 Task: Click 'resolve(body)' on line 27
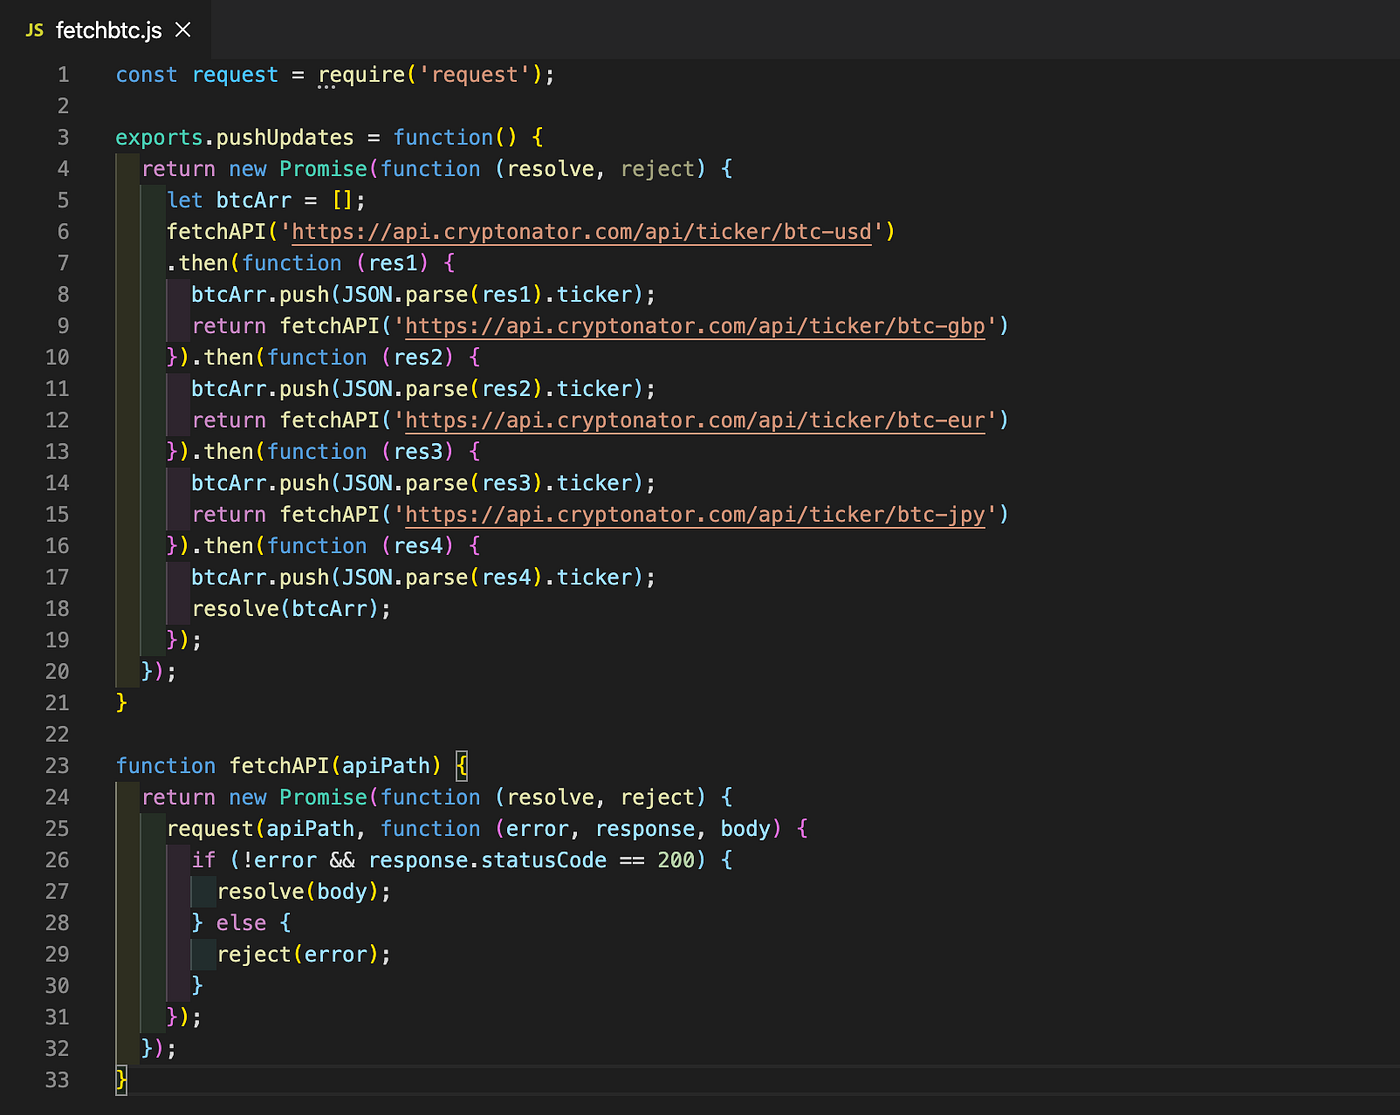point(298,892)
